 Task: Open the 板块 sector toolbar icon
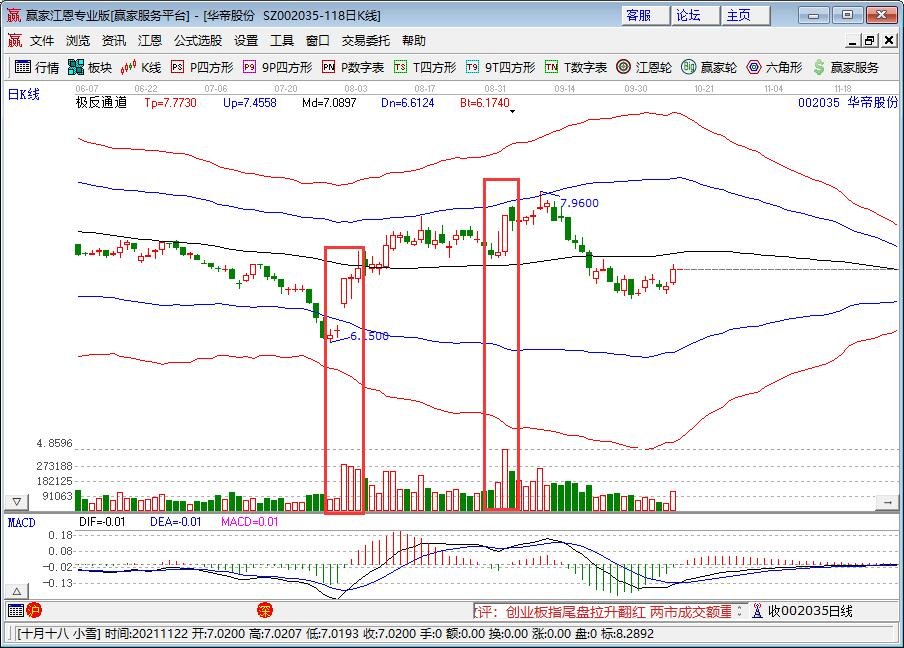[76, 67]
